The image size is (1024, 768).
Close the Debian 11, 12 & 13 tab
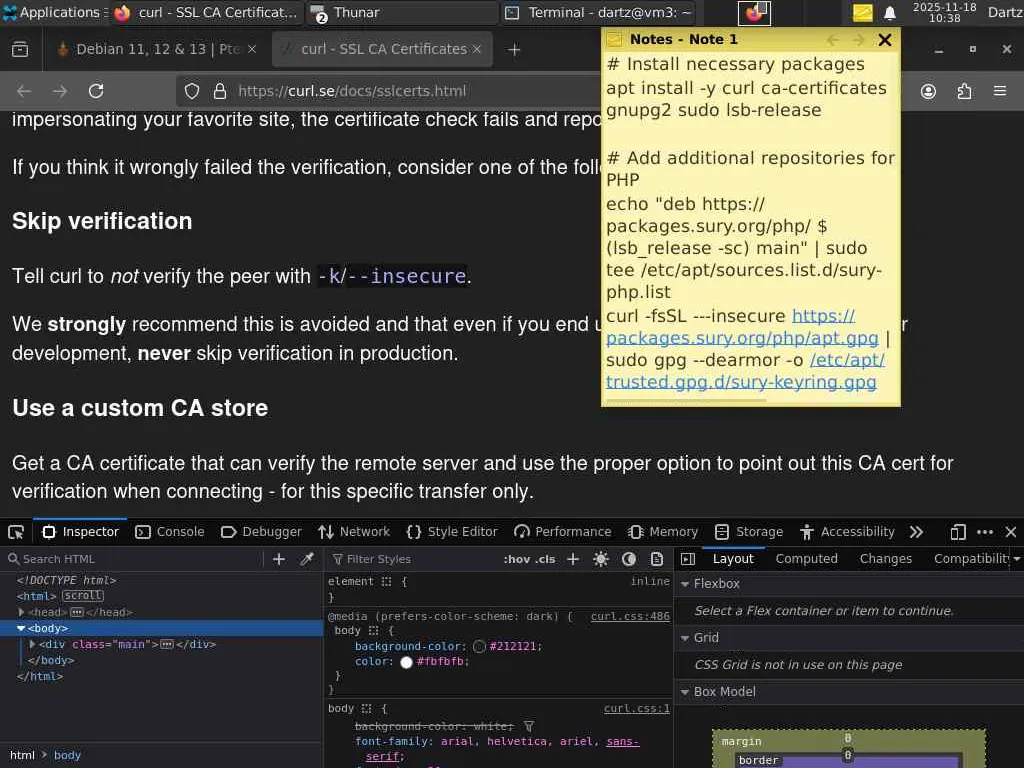point(252,49)
